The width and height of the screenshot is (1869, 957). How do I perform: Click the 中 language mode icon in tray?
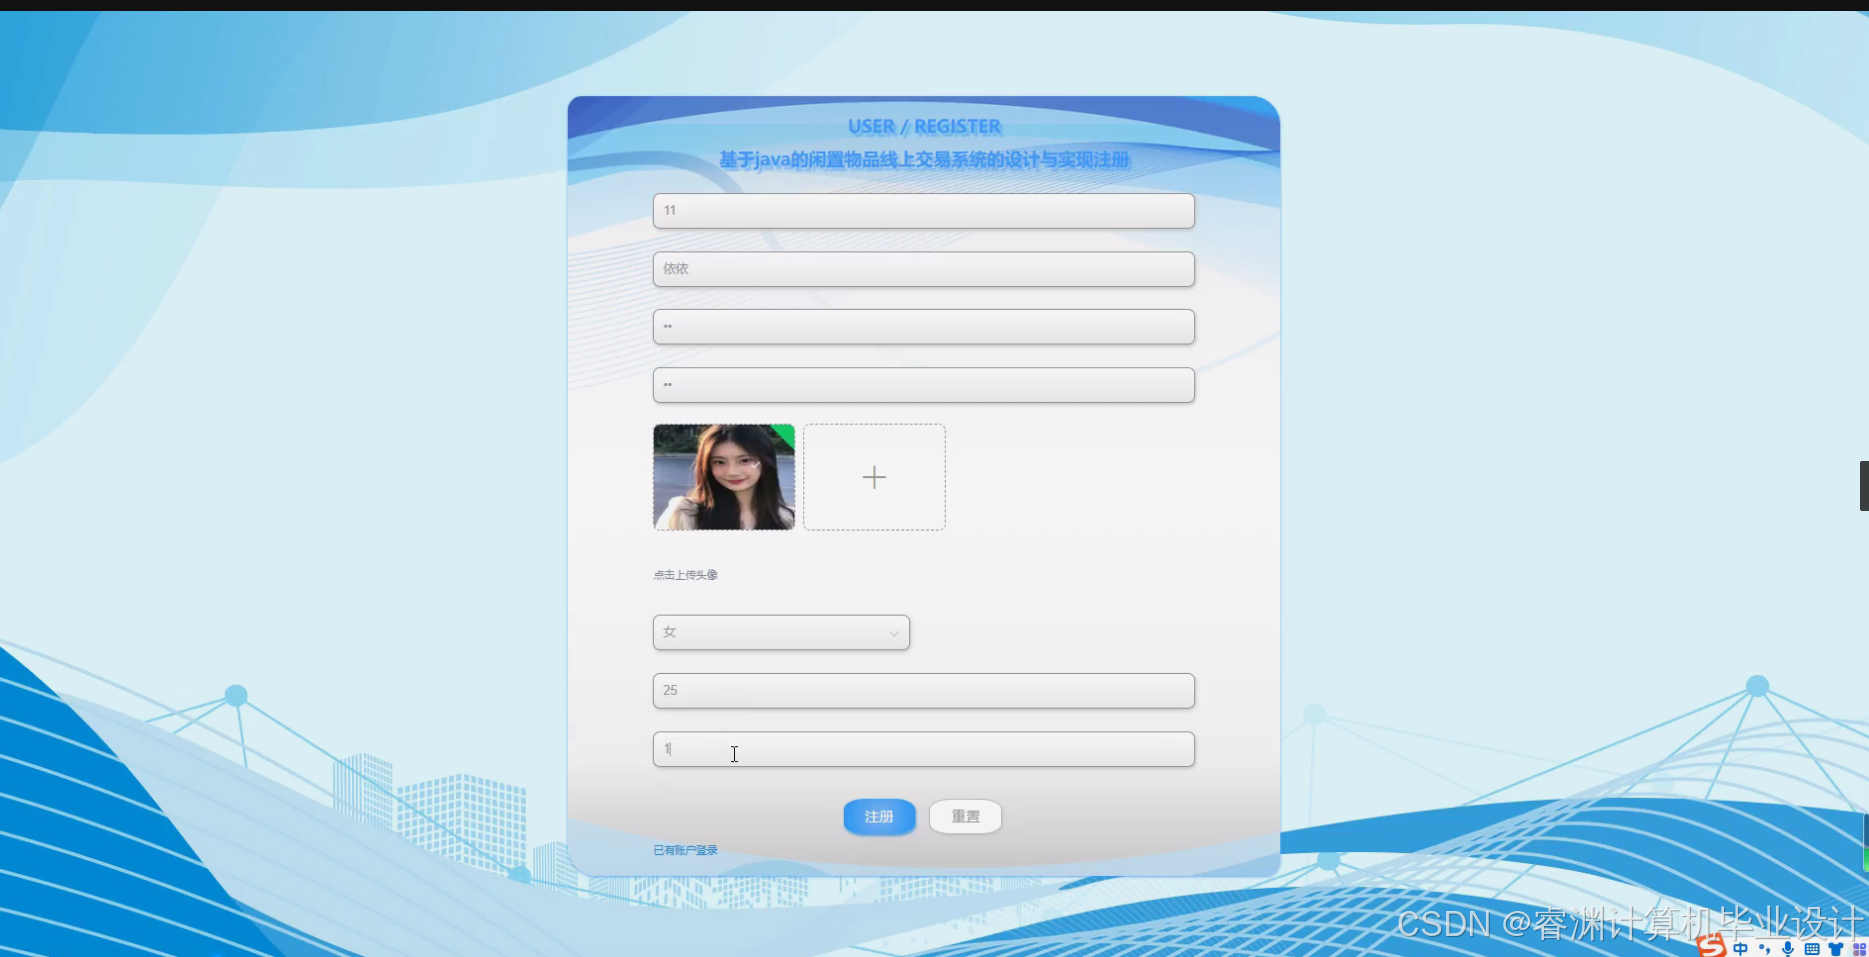click(1742, 949)
